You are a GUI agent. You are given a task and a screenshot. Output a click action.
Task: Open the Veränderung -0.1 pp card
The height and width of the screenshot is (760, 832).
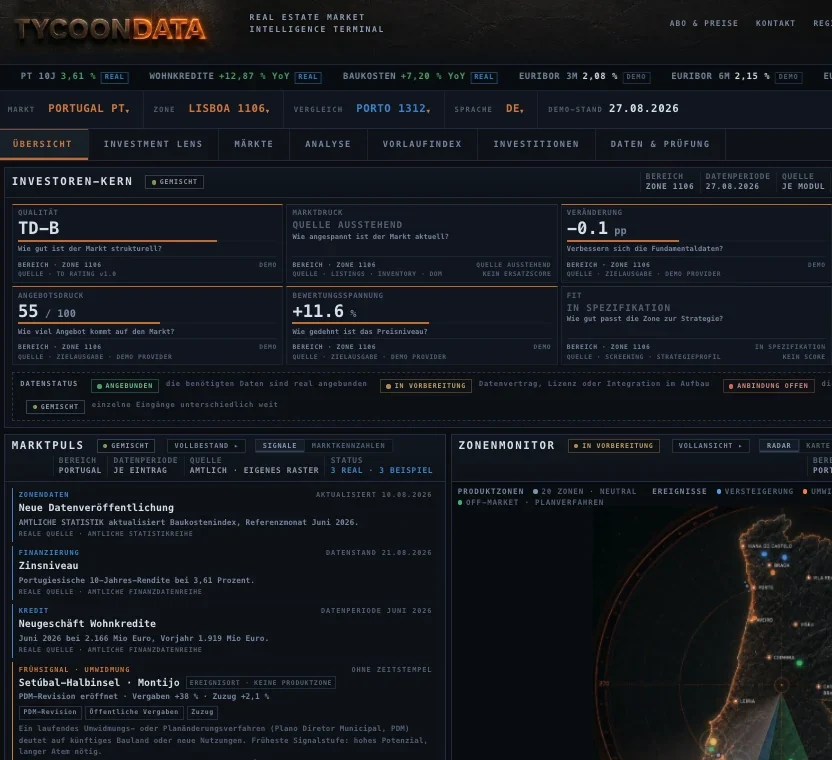pos(696,243)
